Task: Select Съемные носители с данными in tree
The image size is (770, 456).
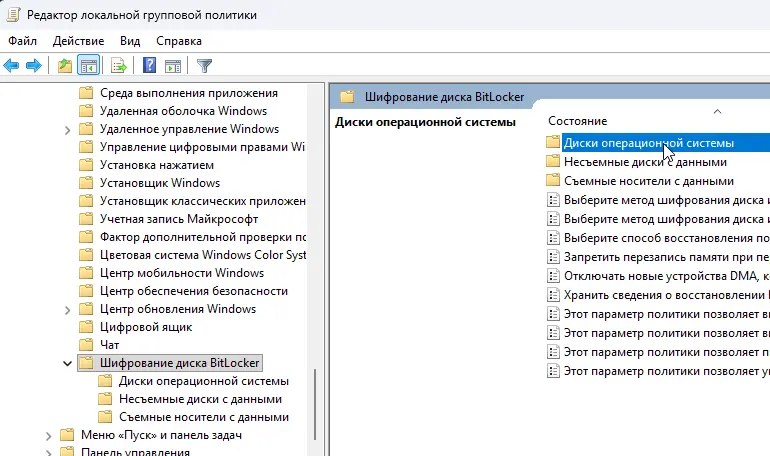Action: coord(203,417)
